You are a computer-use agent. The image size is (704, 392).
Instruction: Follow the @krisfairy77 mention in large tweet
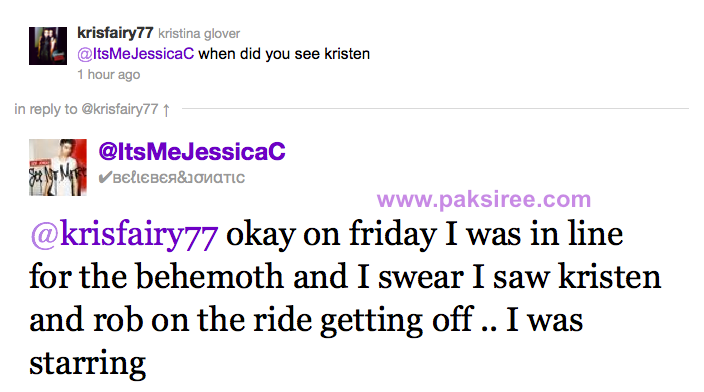point(124,234)
